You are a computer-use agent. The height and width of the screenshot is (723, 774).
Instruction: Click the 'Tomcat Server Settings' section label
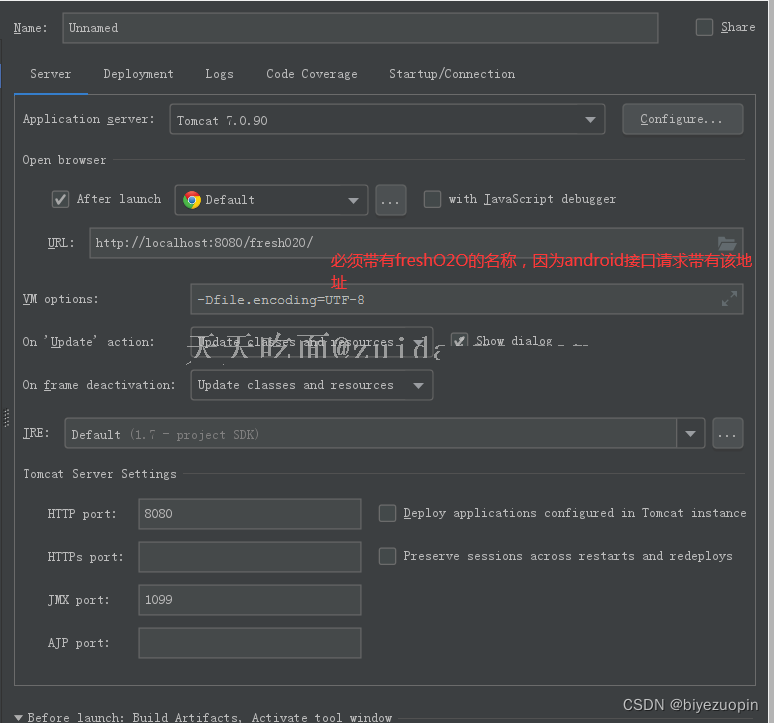(x=100, y=474)
